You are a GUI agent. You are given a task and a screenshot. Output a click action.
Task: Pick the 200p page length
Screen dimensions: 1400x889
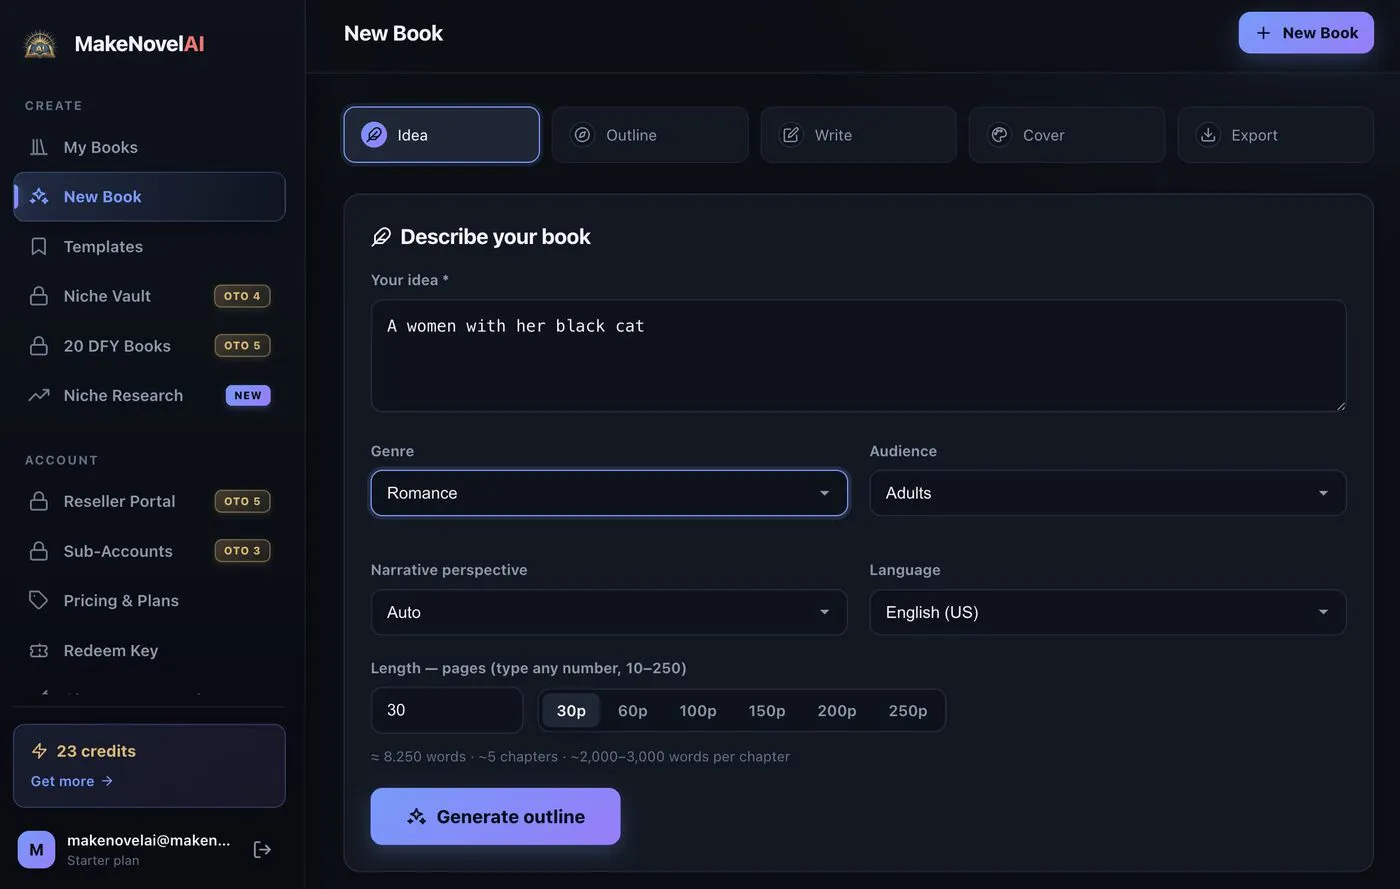tap(837, 711)
